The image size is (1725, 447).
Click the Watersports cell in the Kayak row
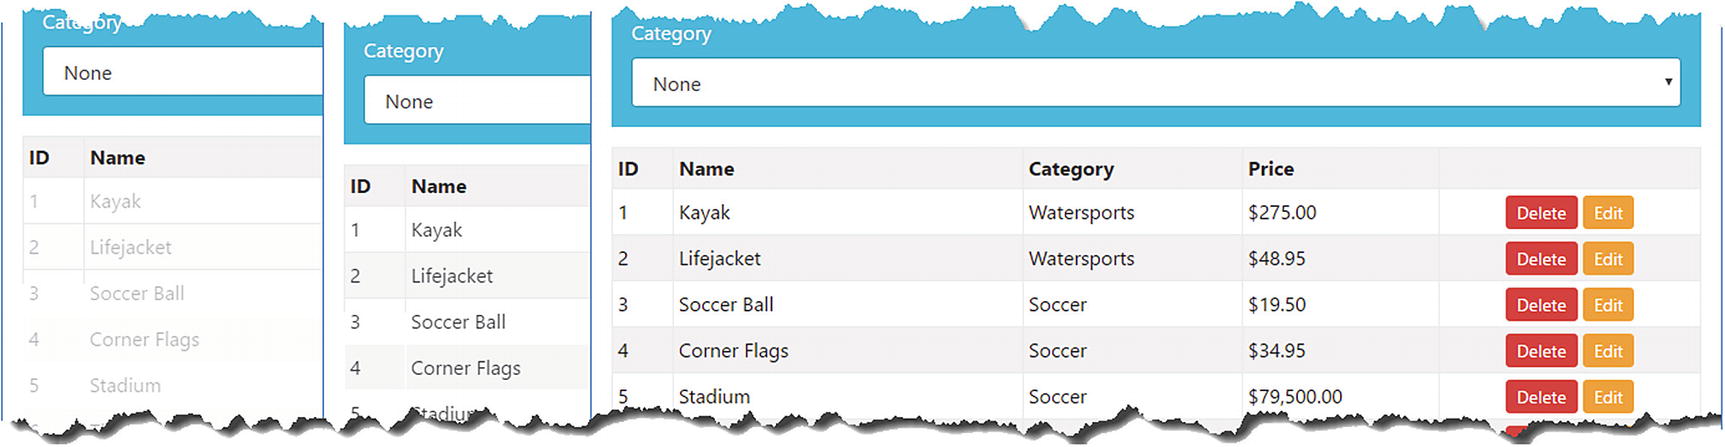click(1081, 213)
